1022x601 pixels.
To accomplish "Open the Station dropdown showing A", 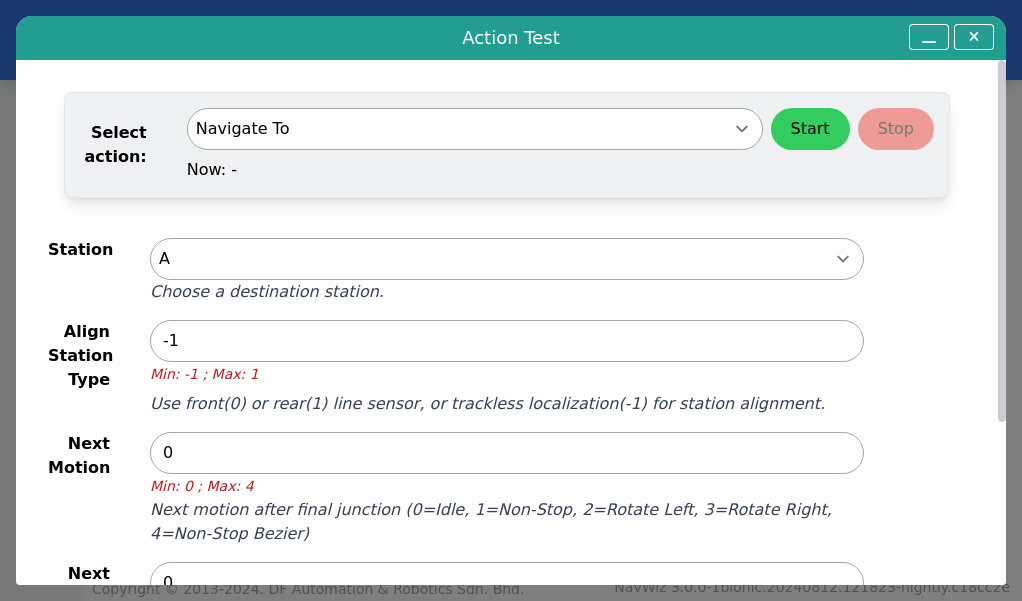I will (506, 259).
